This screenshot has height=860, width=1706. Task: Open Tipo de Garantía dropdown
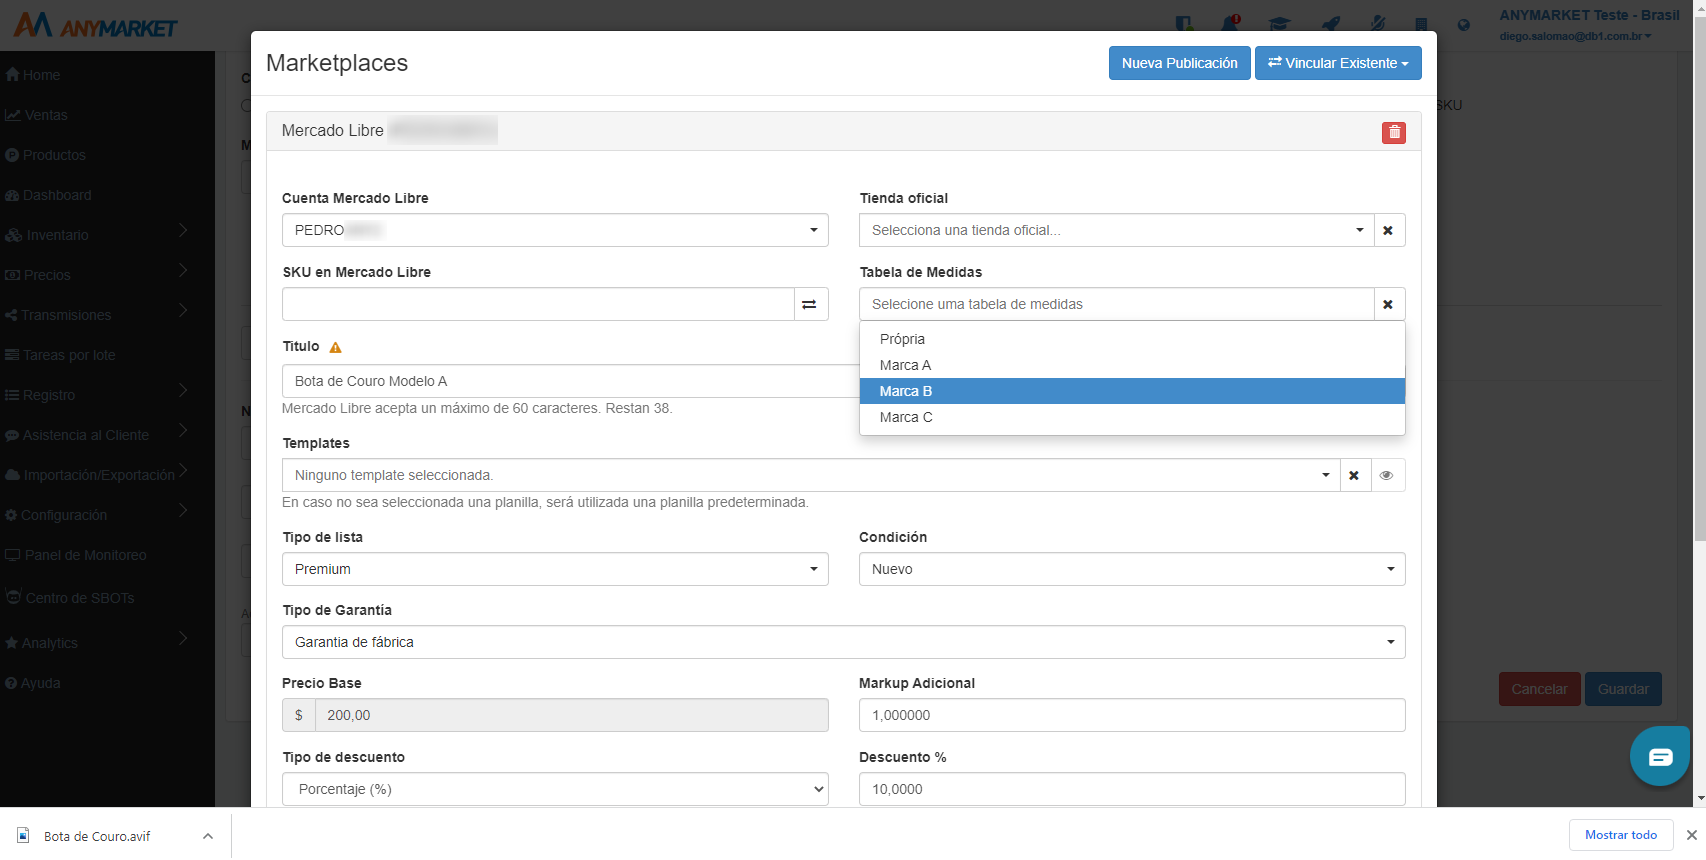(x=843, y=642)
